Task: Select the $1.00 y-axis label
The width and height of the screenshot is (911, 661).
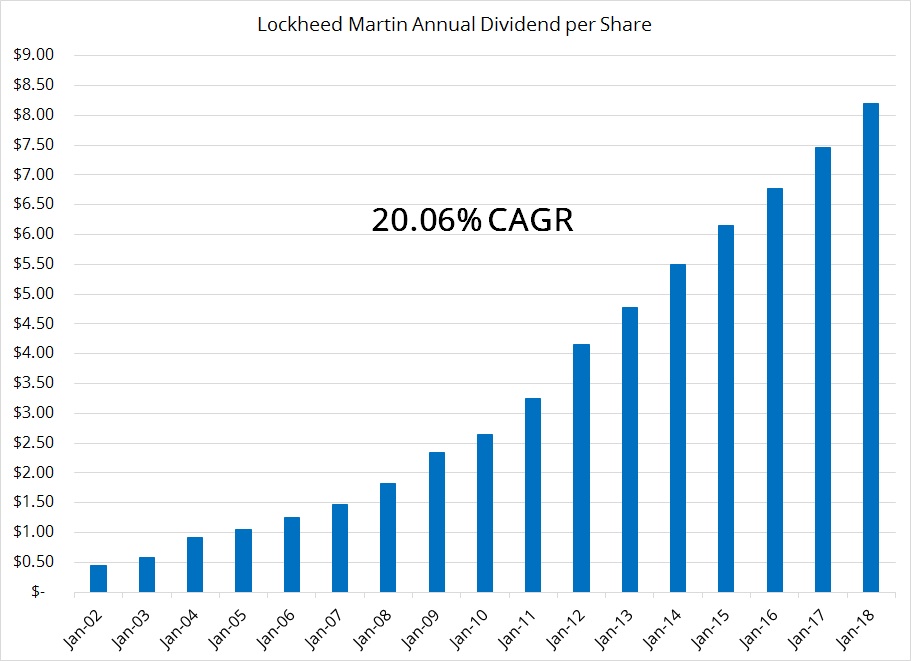Action: [x=34, y=531]
